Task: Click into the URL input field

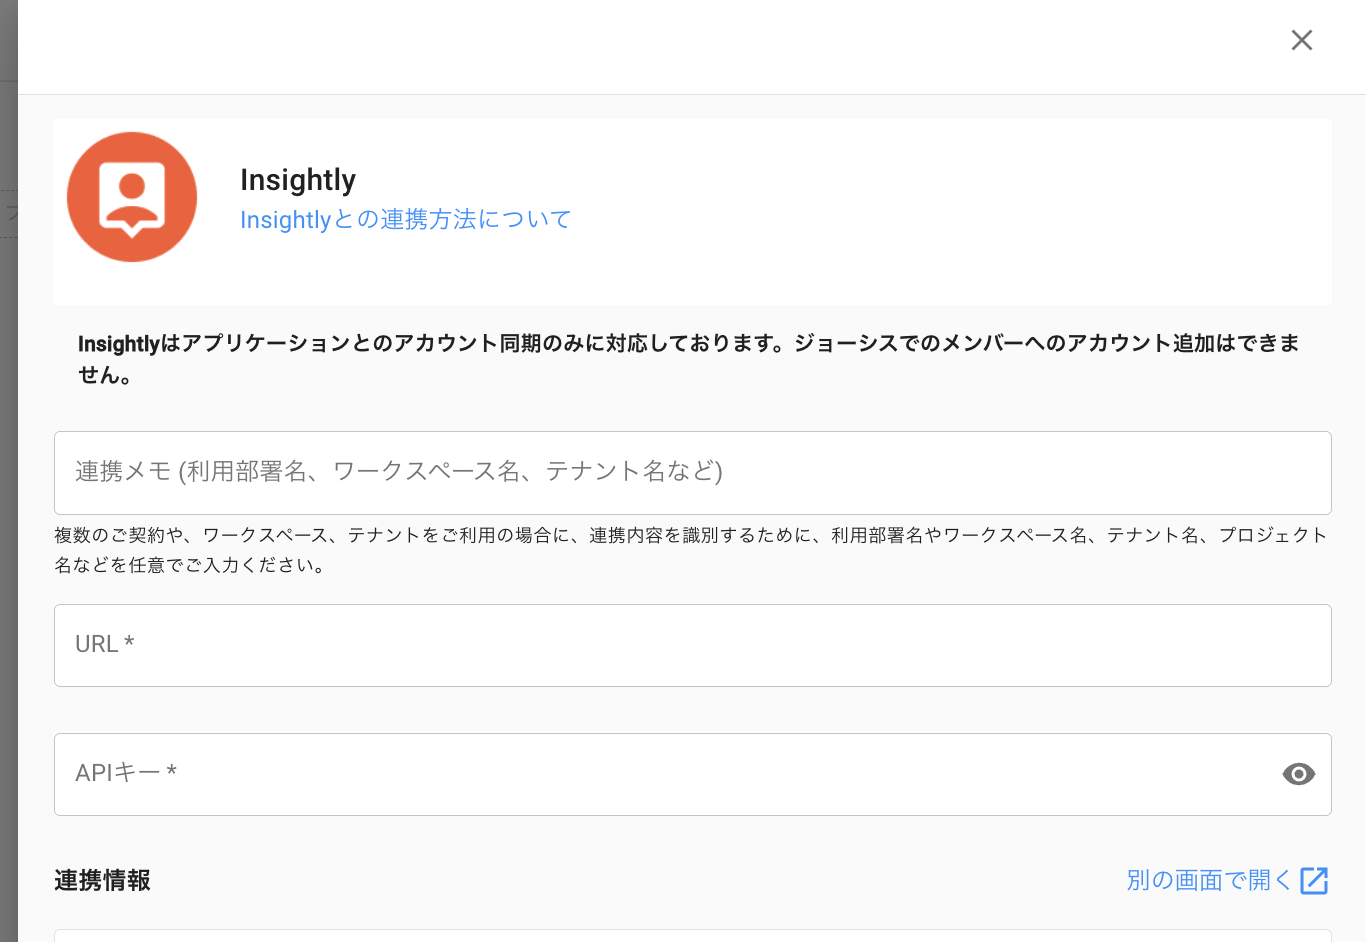Action: [x=692, y=646]
